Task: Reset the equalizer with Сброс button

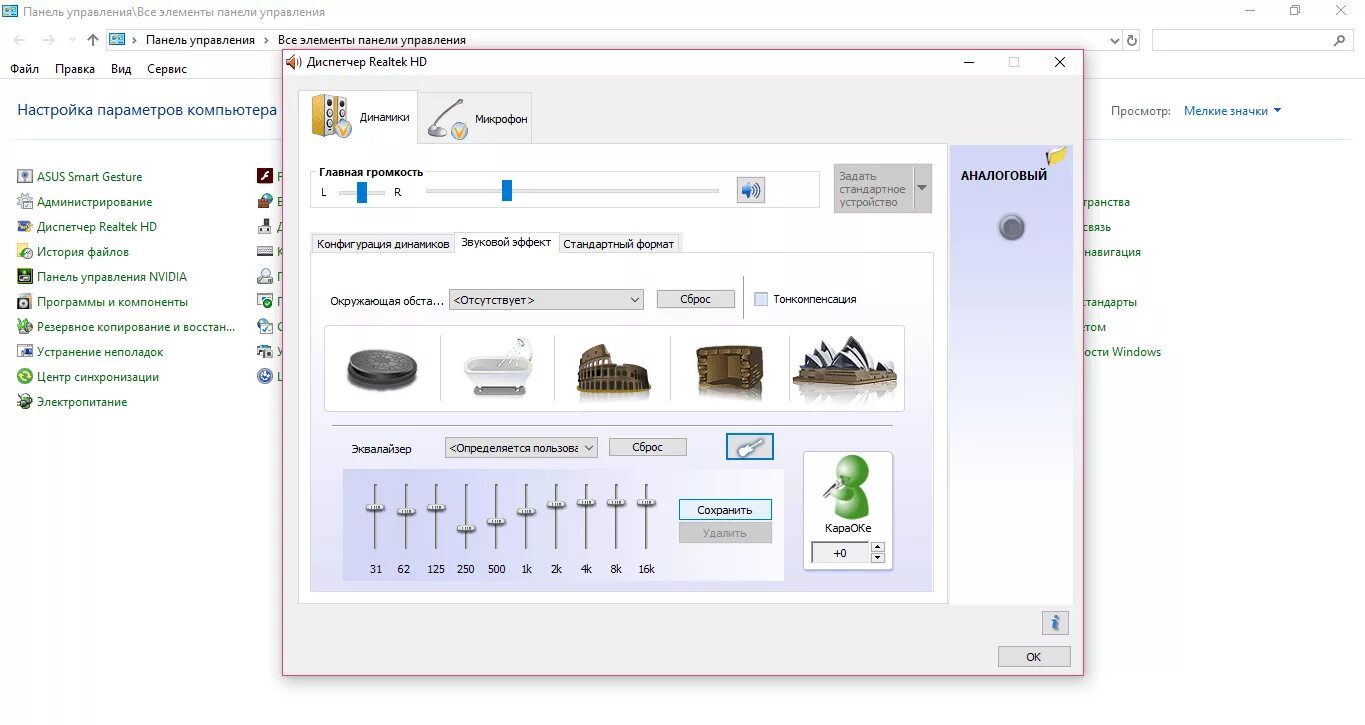Action: click(x=648, y=447)
